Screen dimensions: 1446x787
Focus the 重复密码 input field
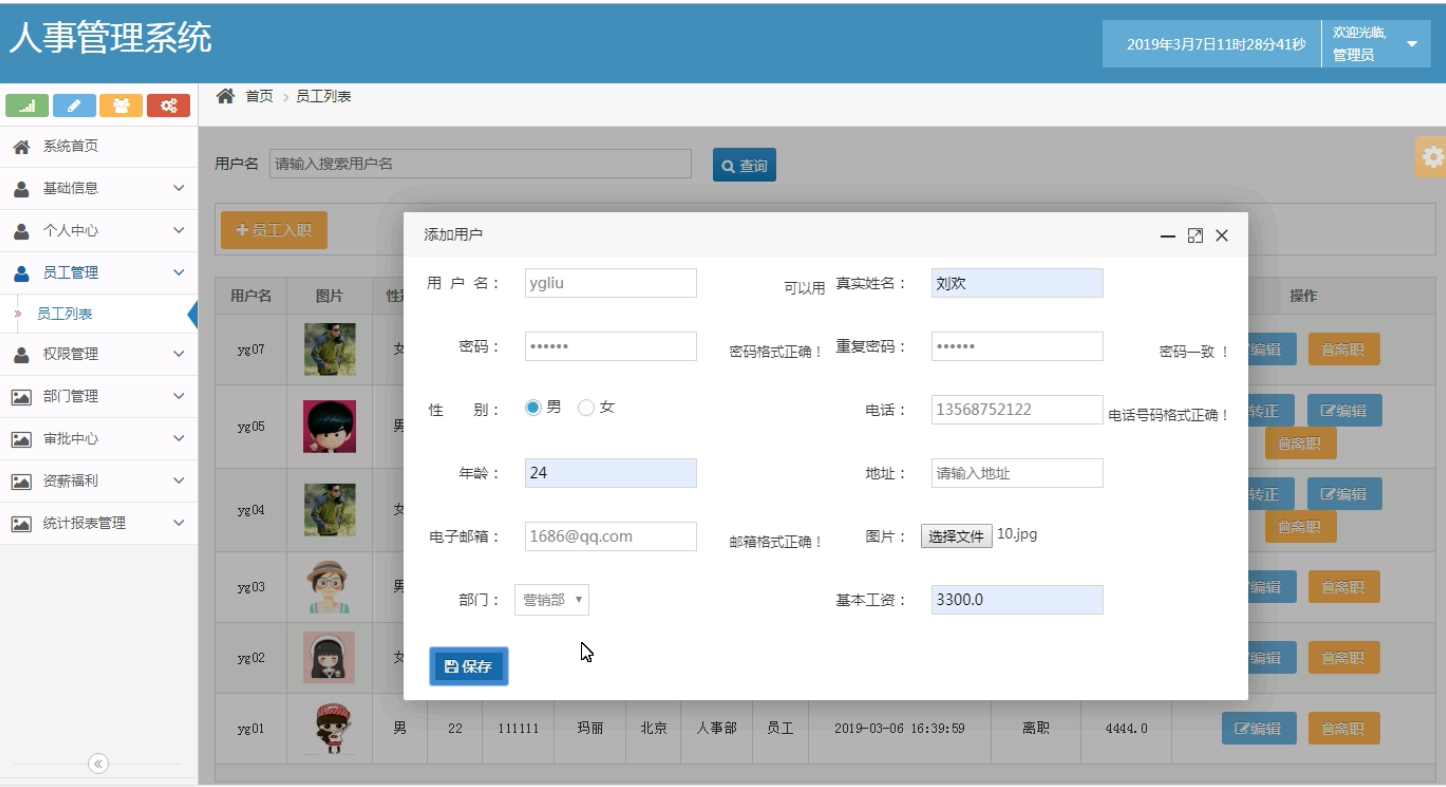(x=1017, y=346)
